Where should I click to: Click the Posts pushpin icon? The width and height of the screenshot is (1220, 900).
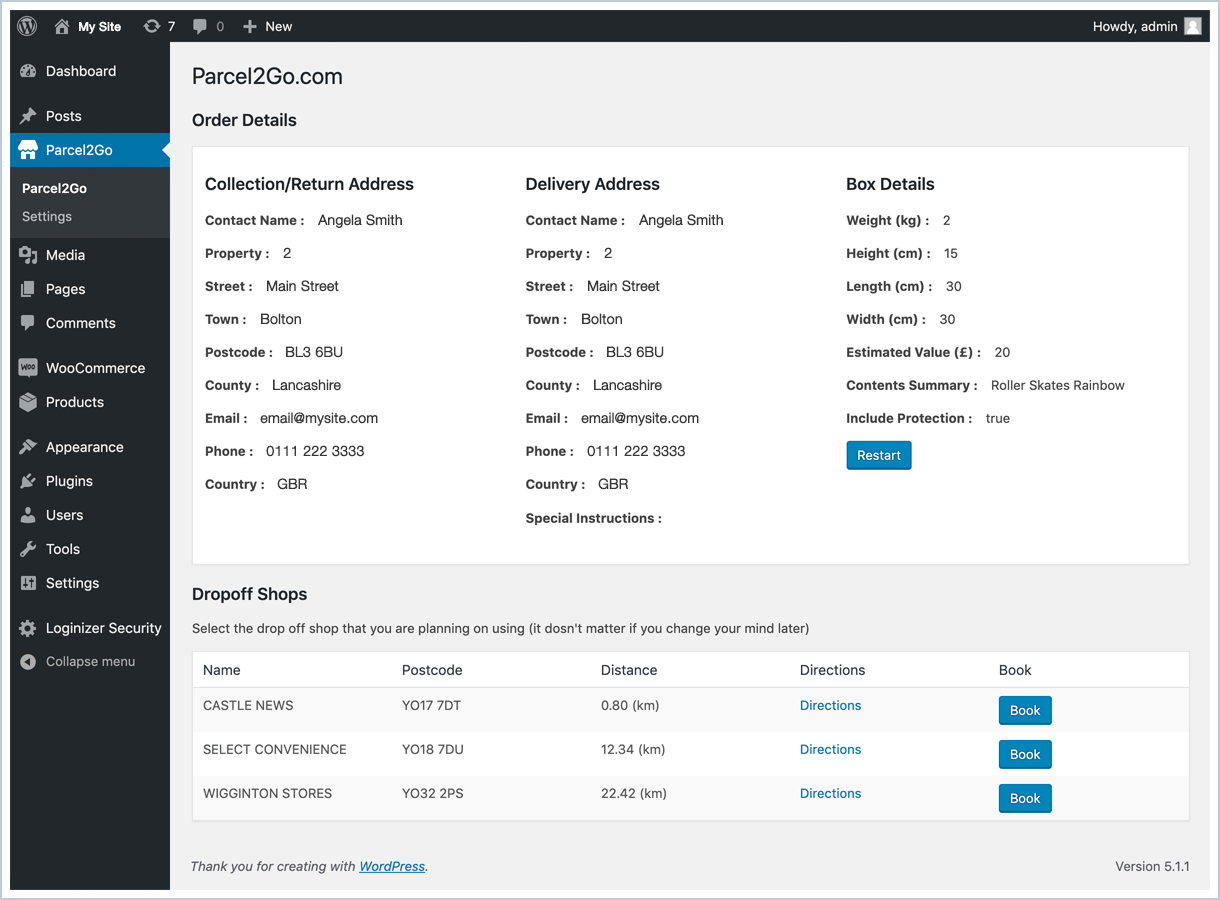(28, 116)
